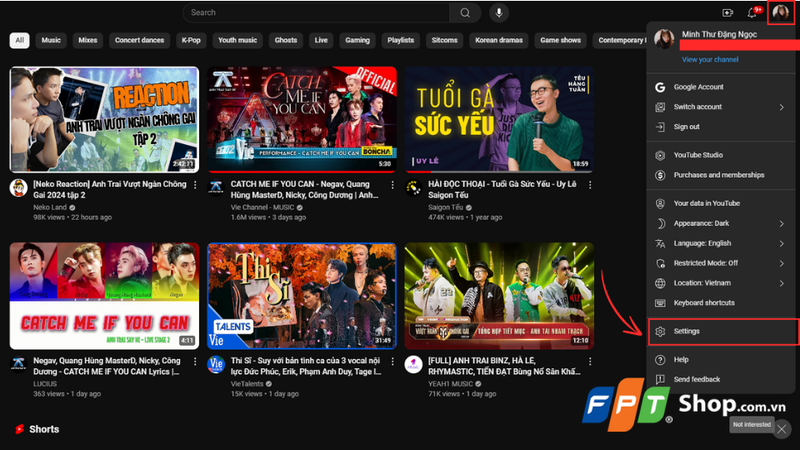Click the YouTube Studio icon
This screenshot has height=450, width=800.
coord(660,155)
